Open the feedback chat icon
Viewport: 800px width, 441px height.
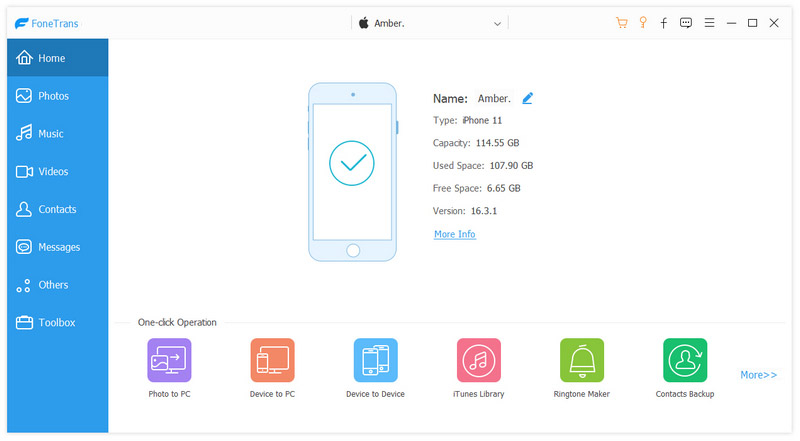(x=686, y=23)
